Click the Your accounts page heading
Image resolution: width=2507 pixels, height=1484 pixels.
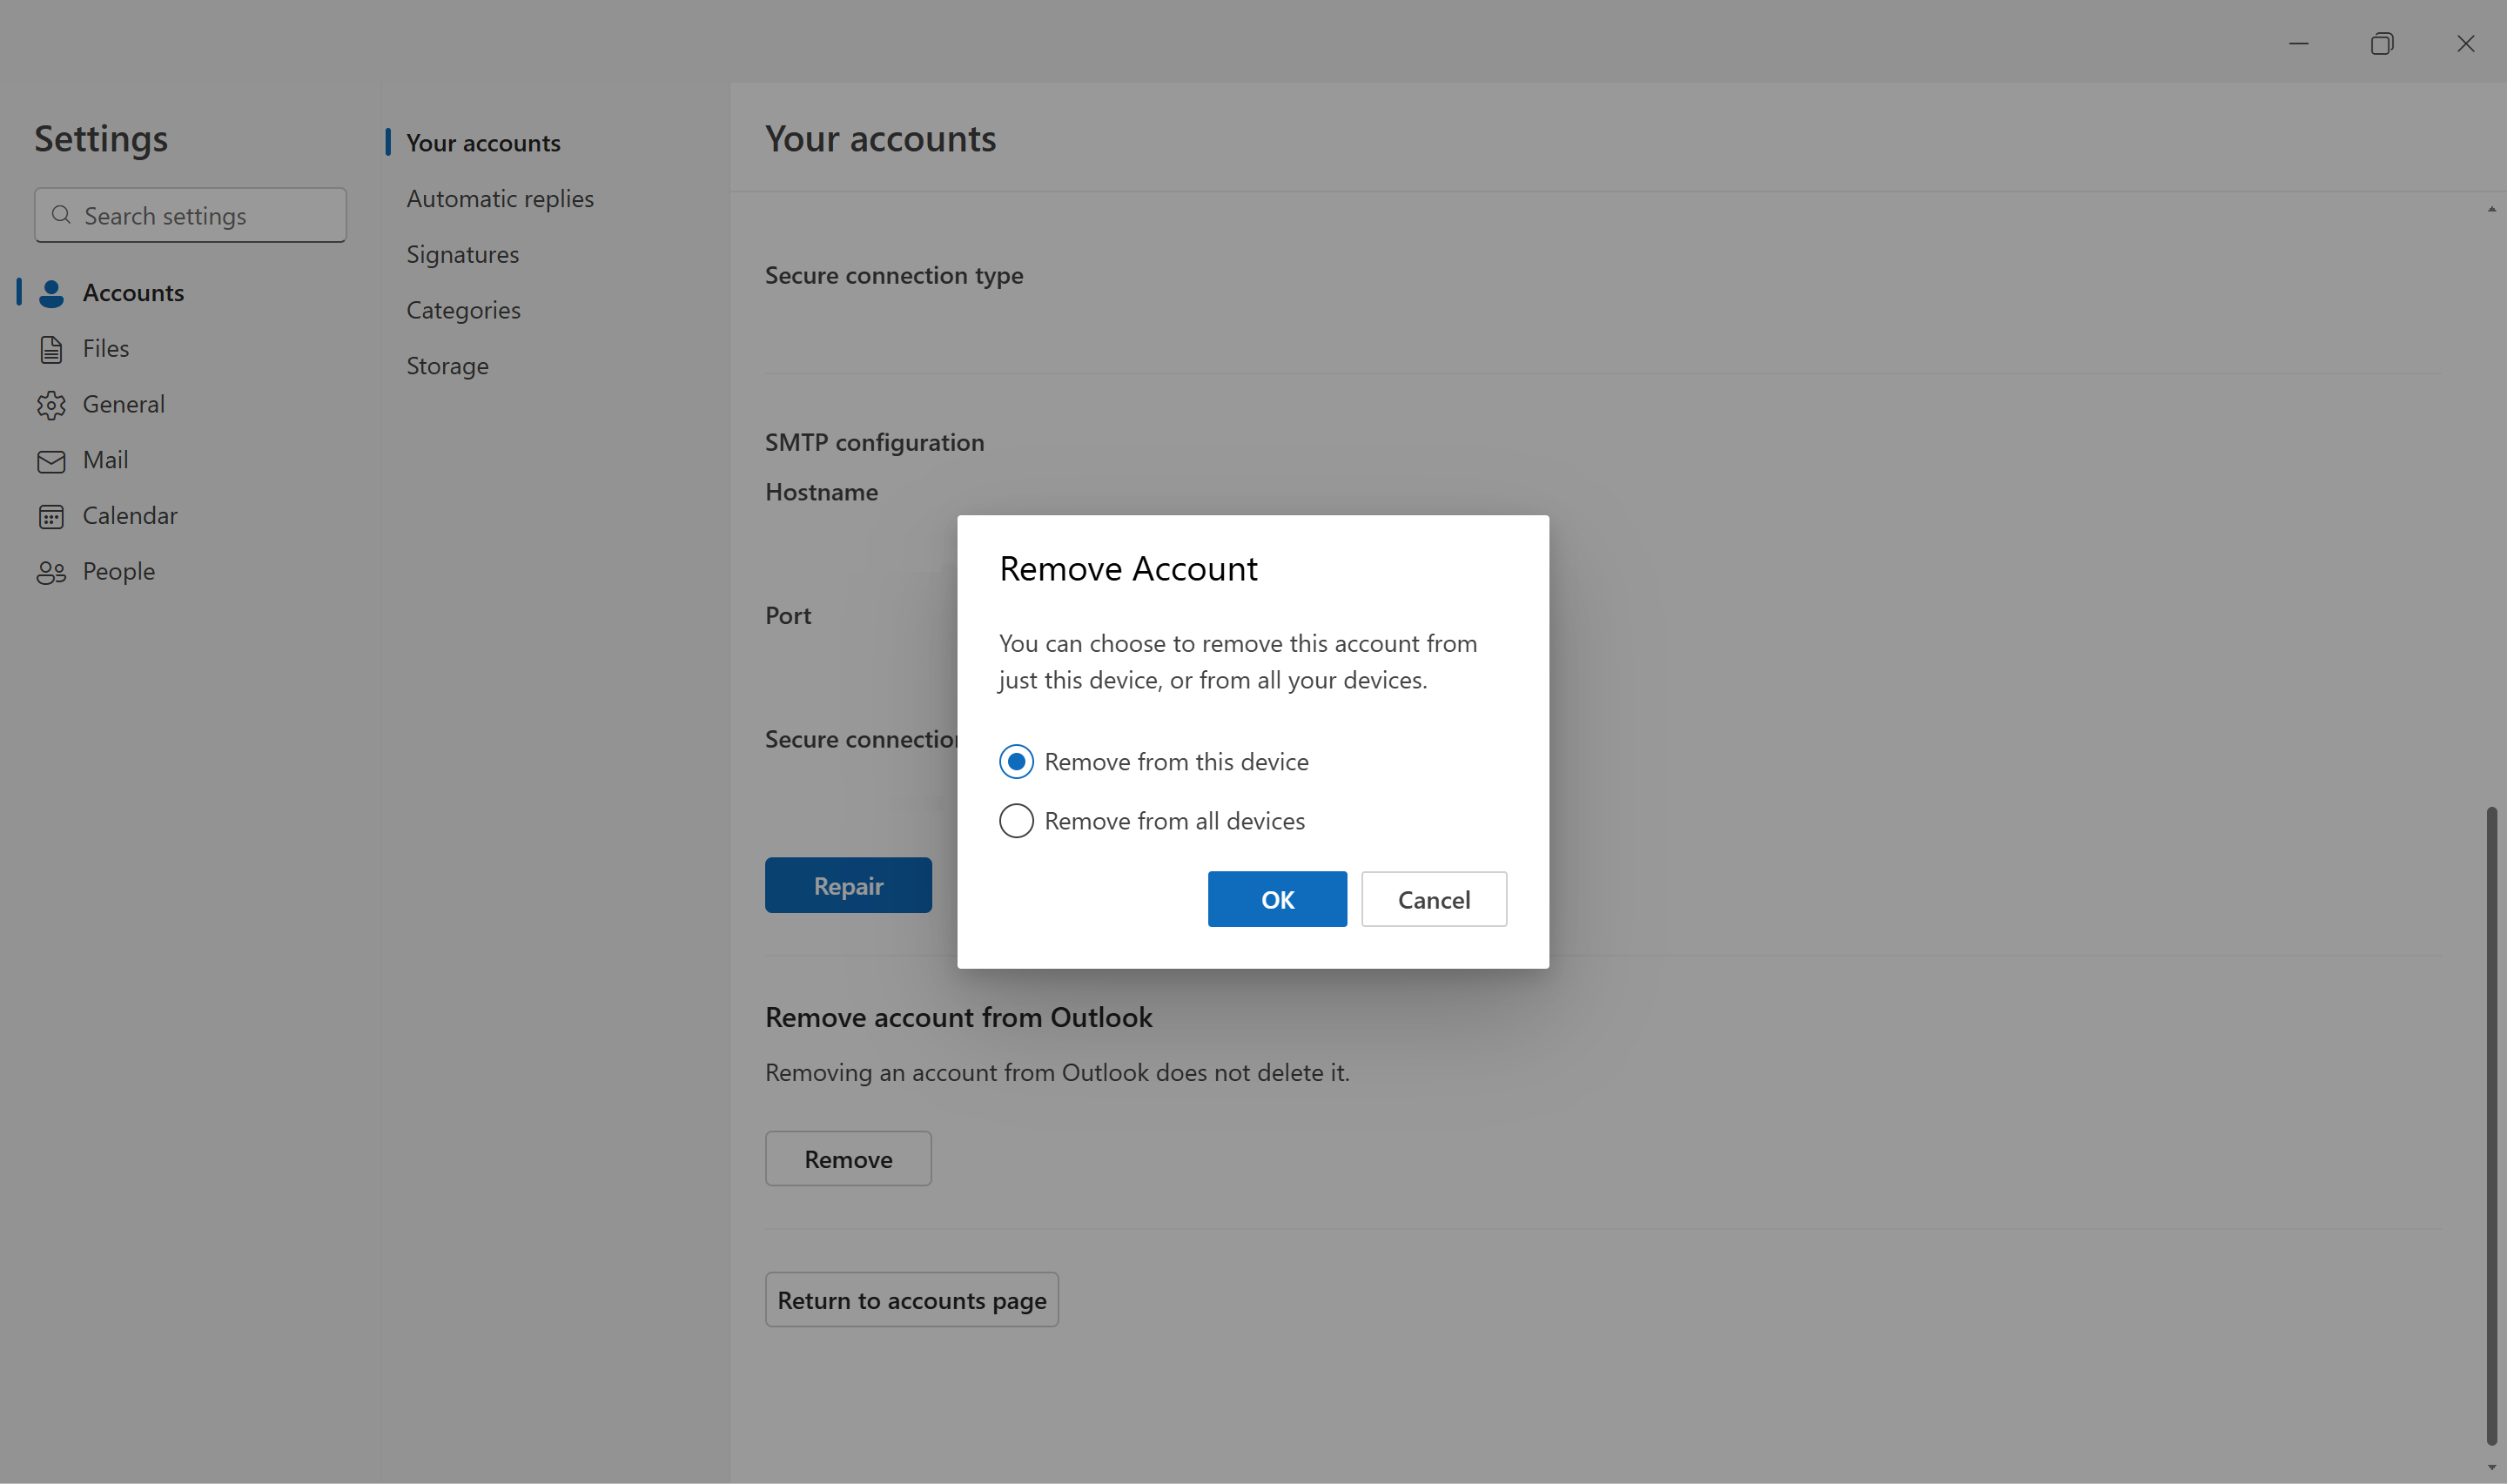(x=880, y=138)
